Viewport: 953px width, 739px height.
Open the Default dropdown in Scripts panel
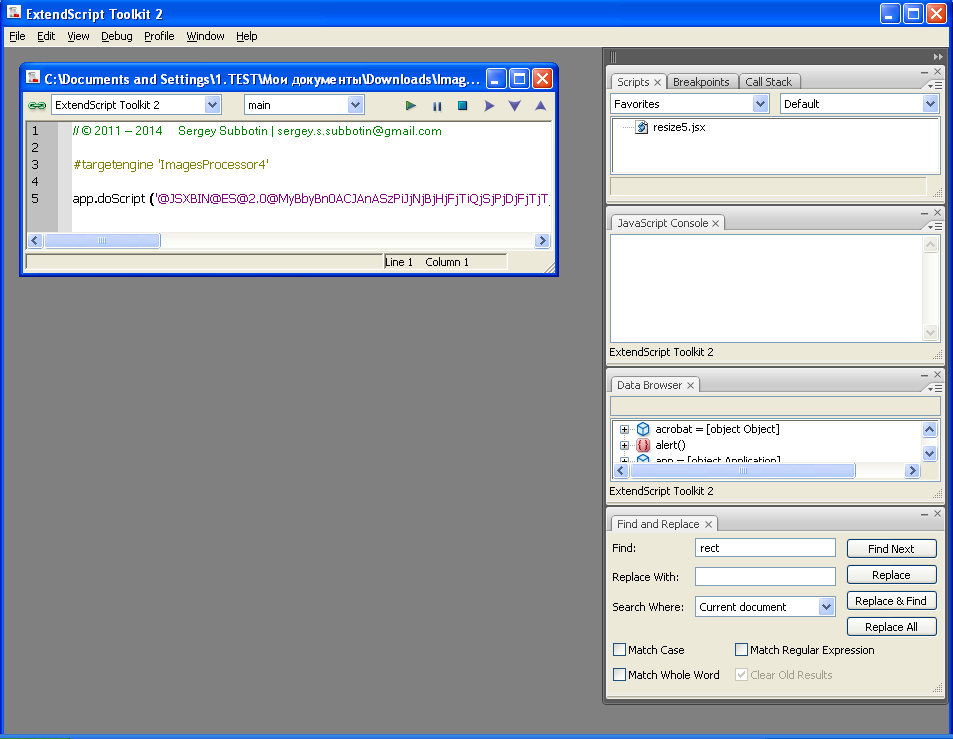930,104
